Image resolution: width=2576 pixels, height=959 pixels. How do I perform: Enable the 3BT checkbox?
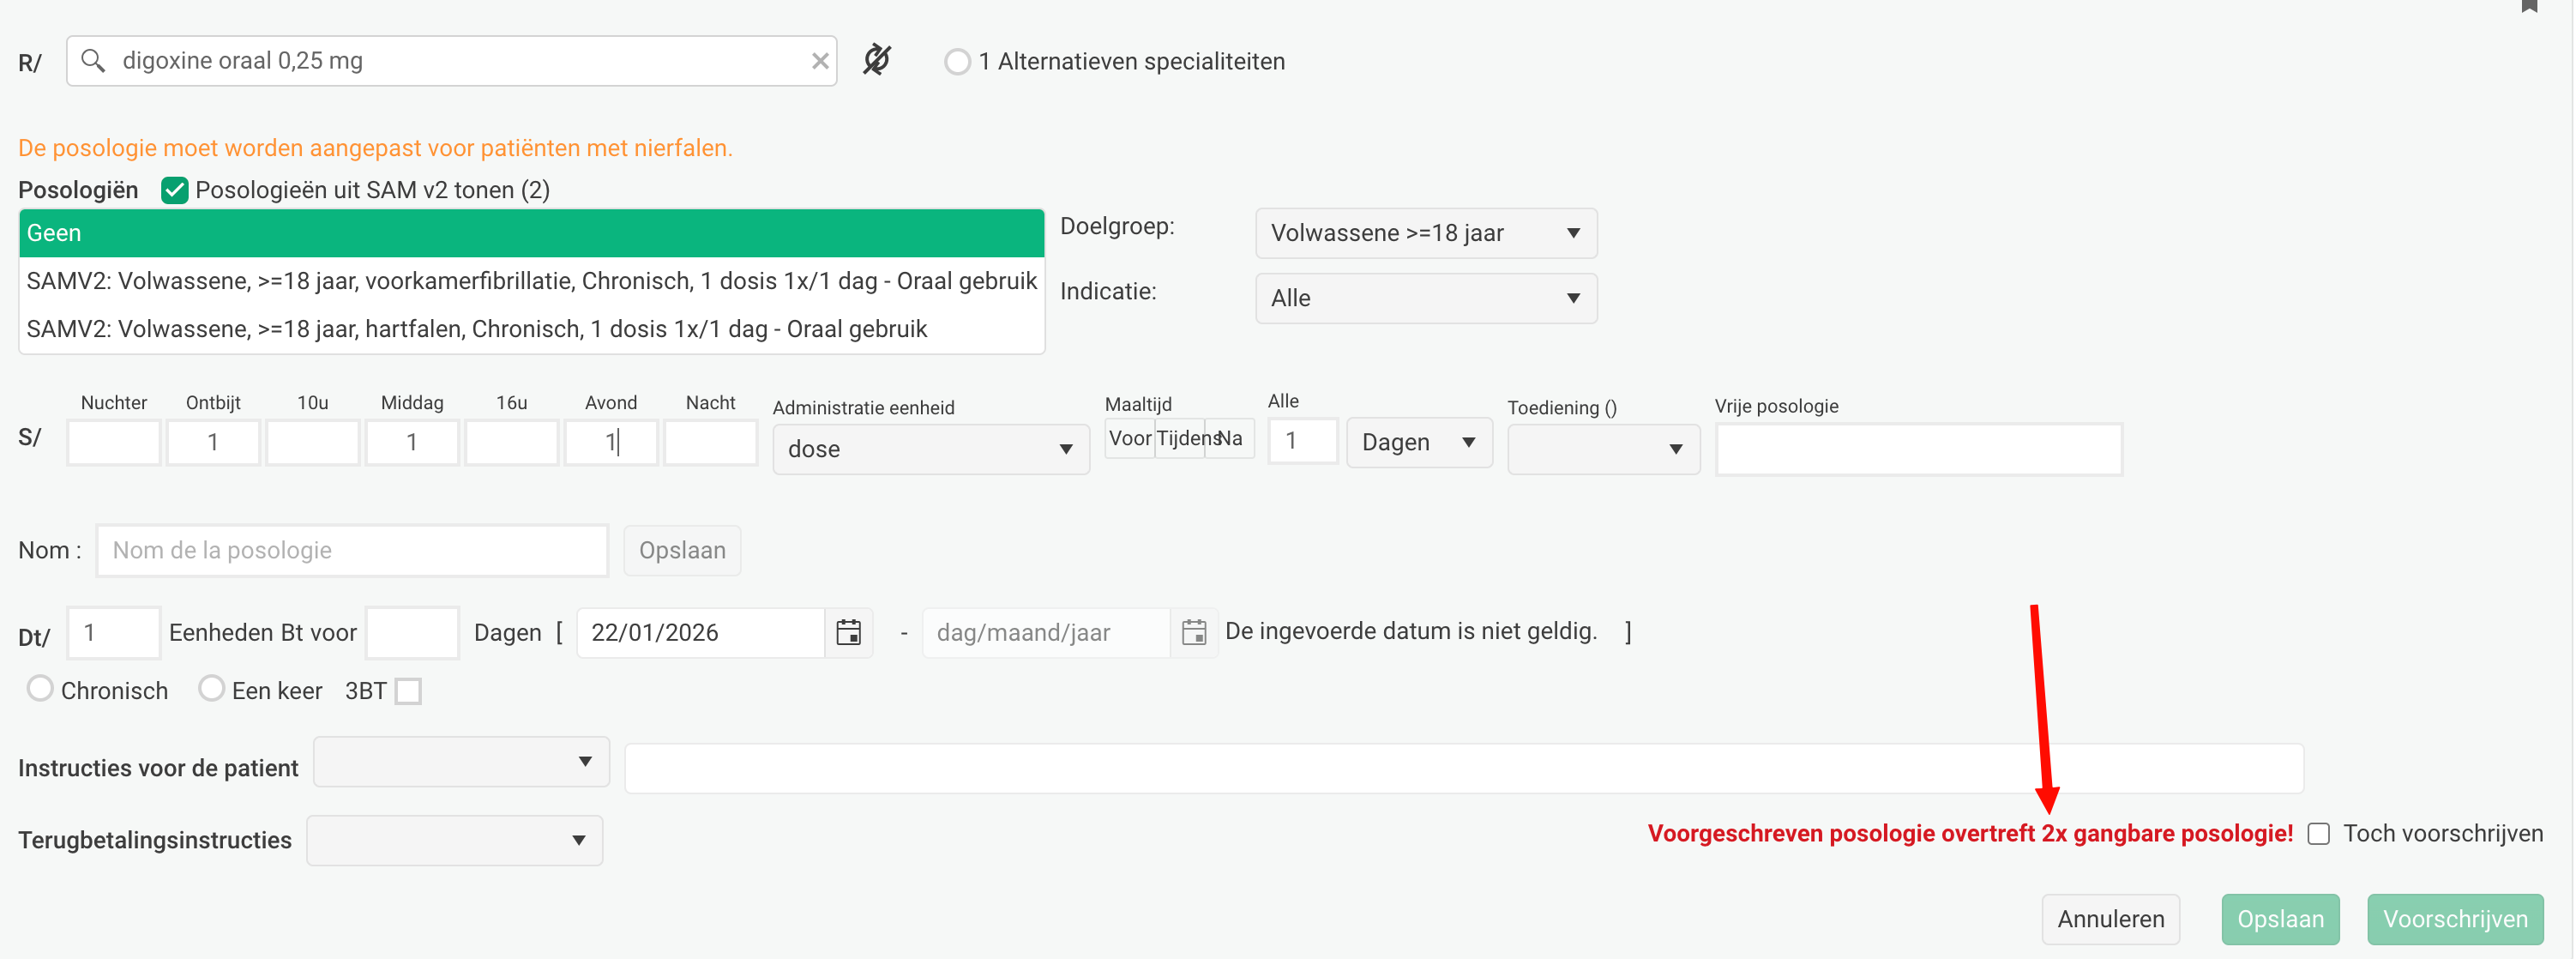tap(408, 691)
